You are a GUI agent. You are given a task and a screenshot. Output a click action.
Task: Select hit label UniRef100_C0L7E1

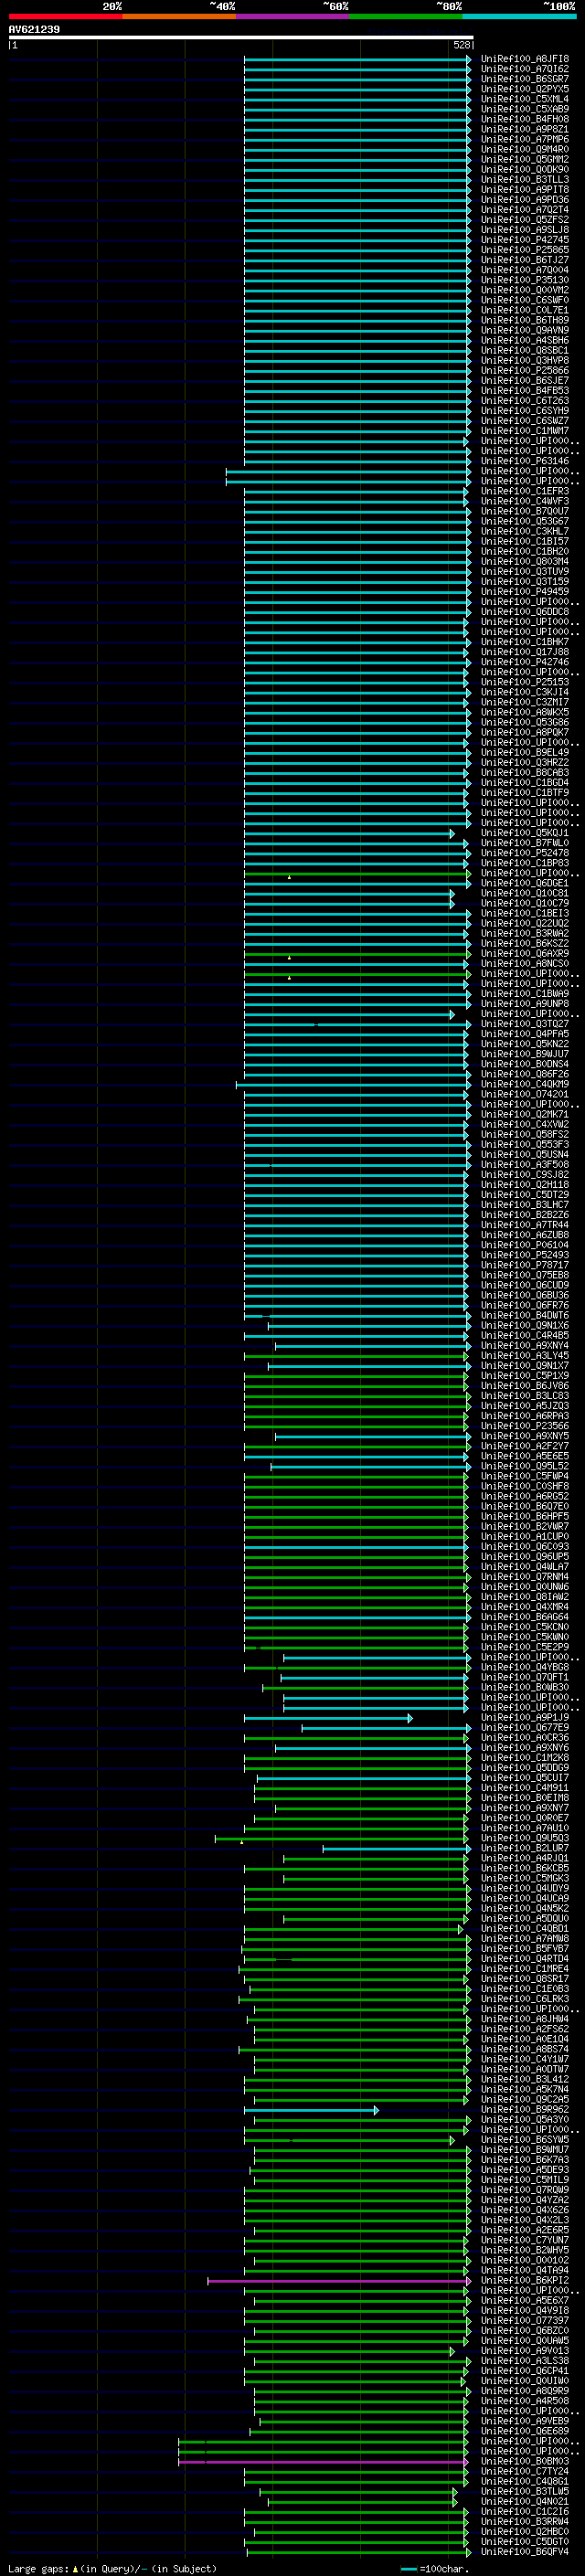click(525, 310)
